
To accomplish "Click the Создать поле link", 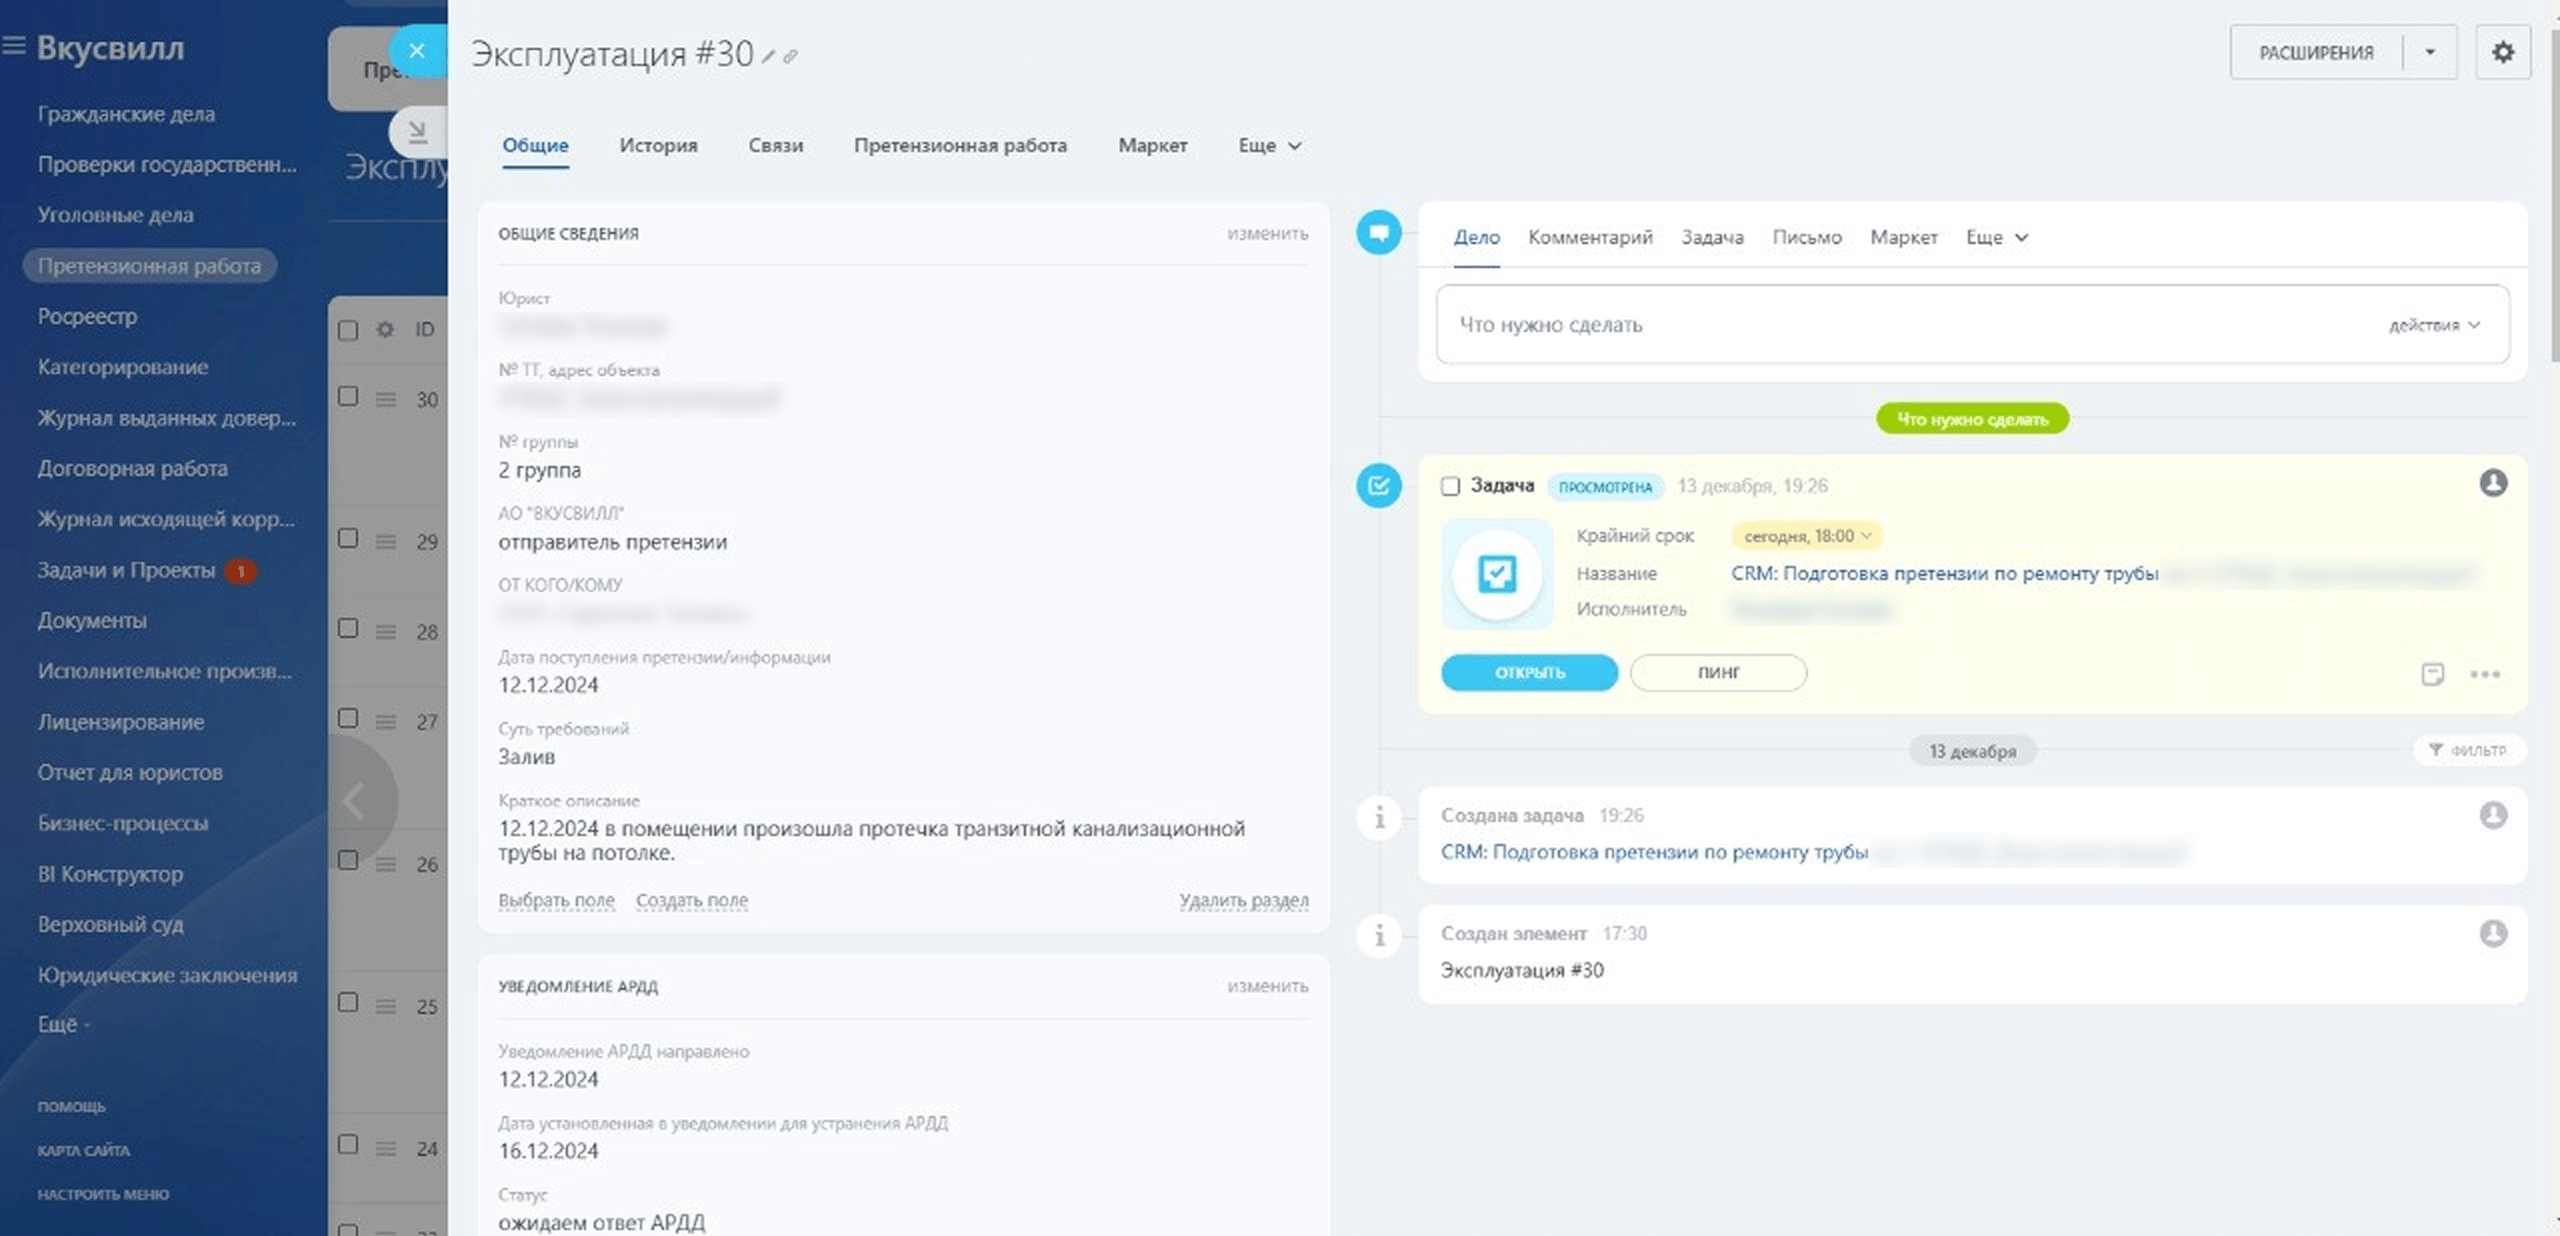I will (x=691, y=900).
